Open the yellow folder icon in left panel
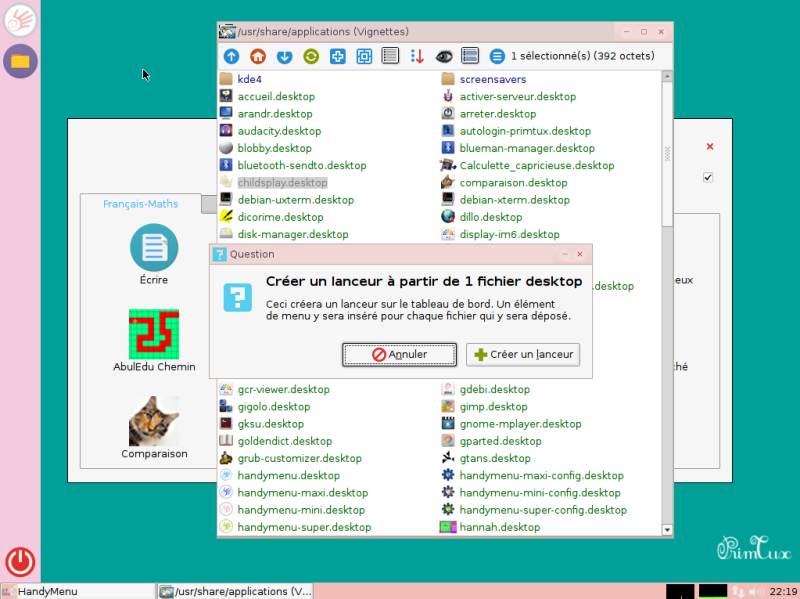800x599 pixels. (x=20, y=61)
